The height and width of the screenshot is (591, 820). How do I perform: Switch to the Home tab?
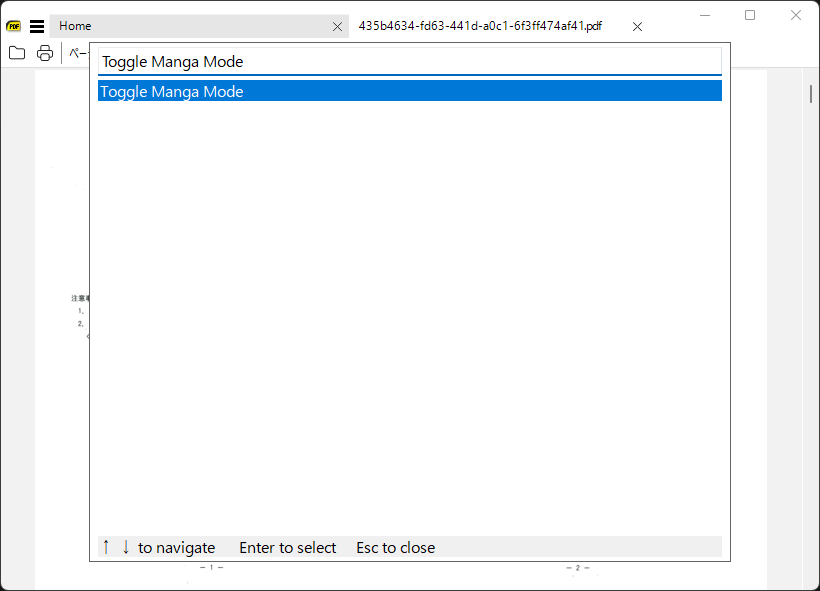[199, 26]
